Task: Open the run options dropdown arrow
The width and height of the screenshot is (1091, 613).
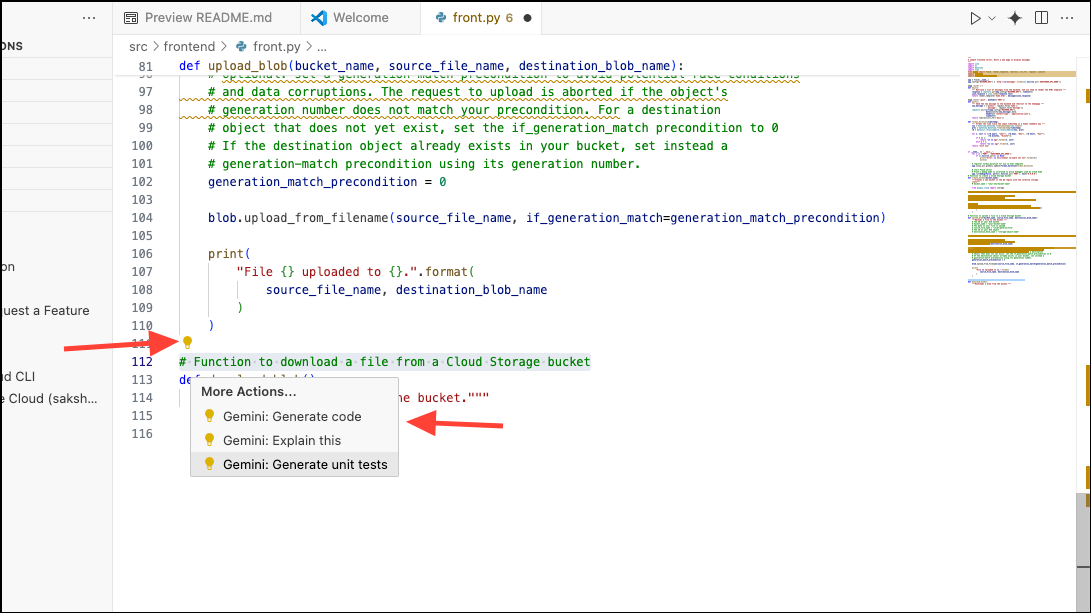Action: (x=992, y=18)
